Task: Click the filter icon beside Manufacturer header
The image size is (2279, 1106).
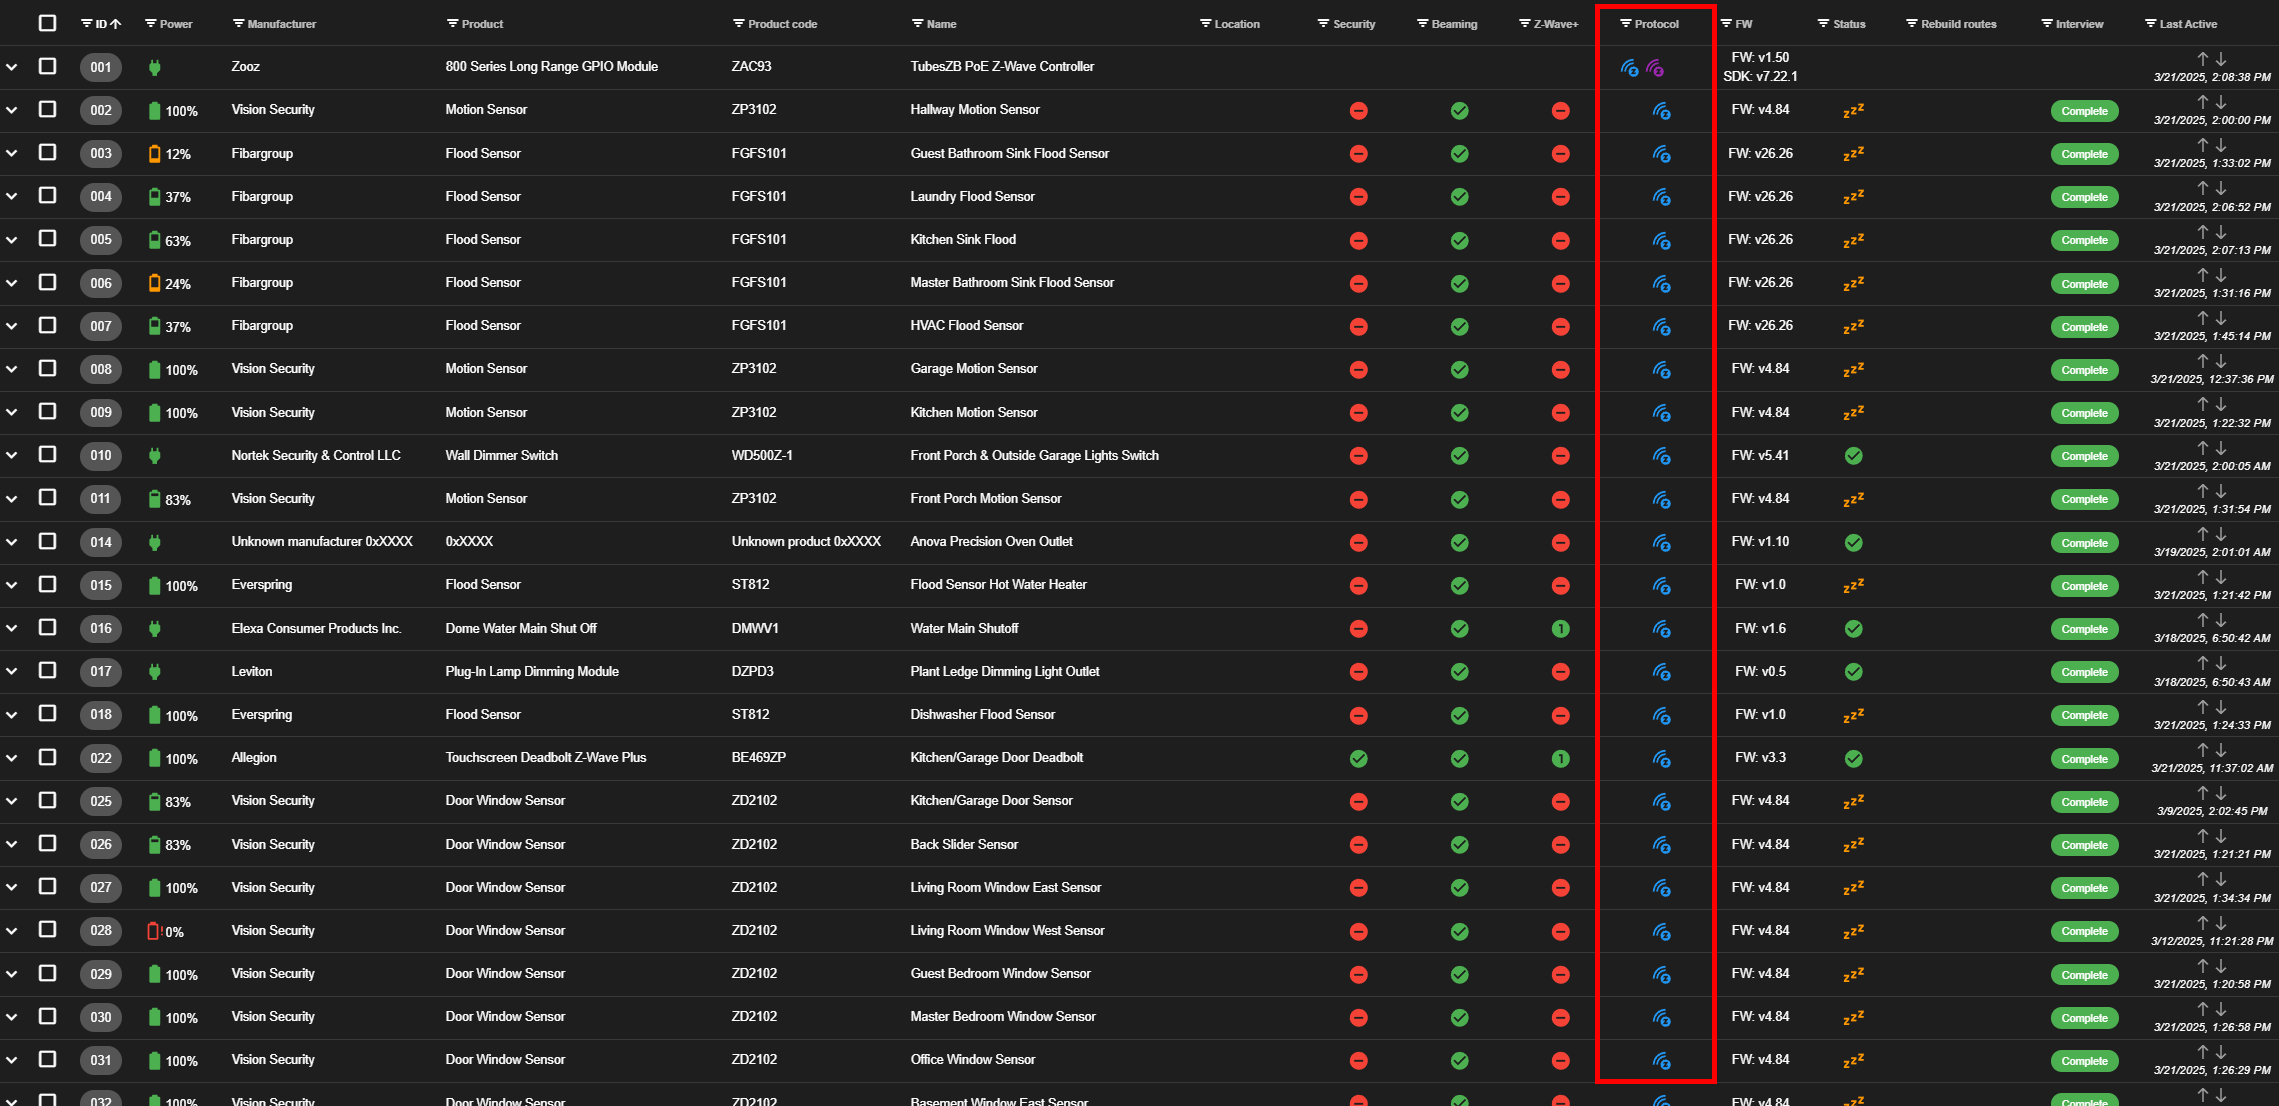Action: click(x=238, y=24)
